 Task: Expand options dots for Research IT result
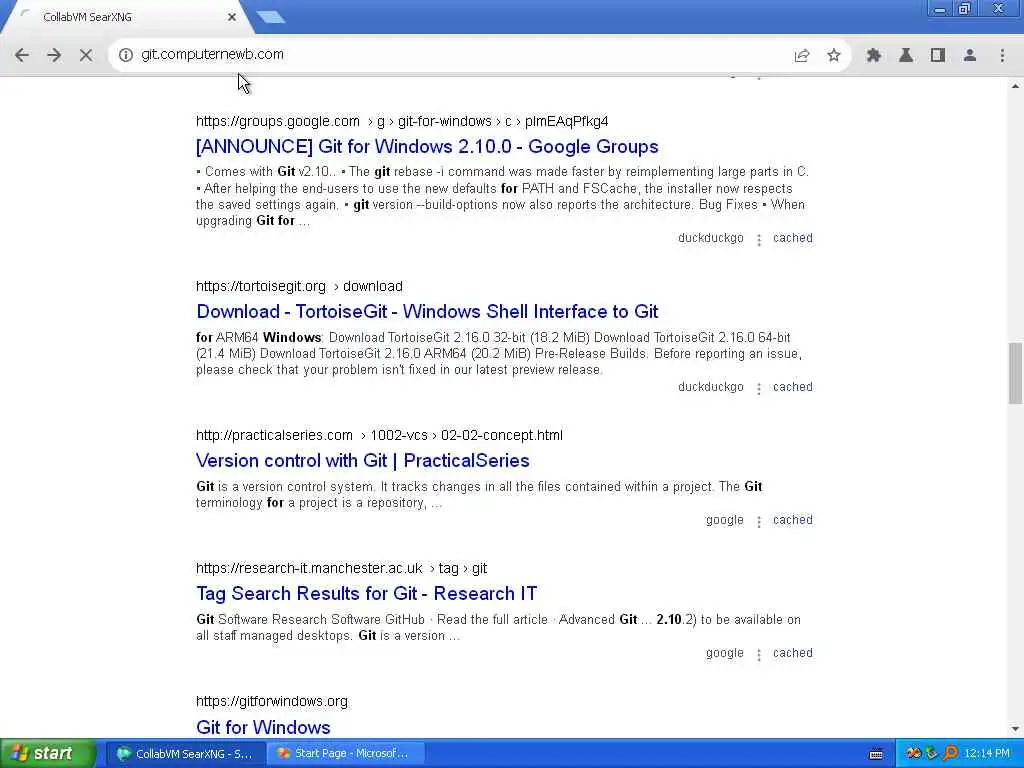point(759,655)
